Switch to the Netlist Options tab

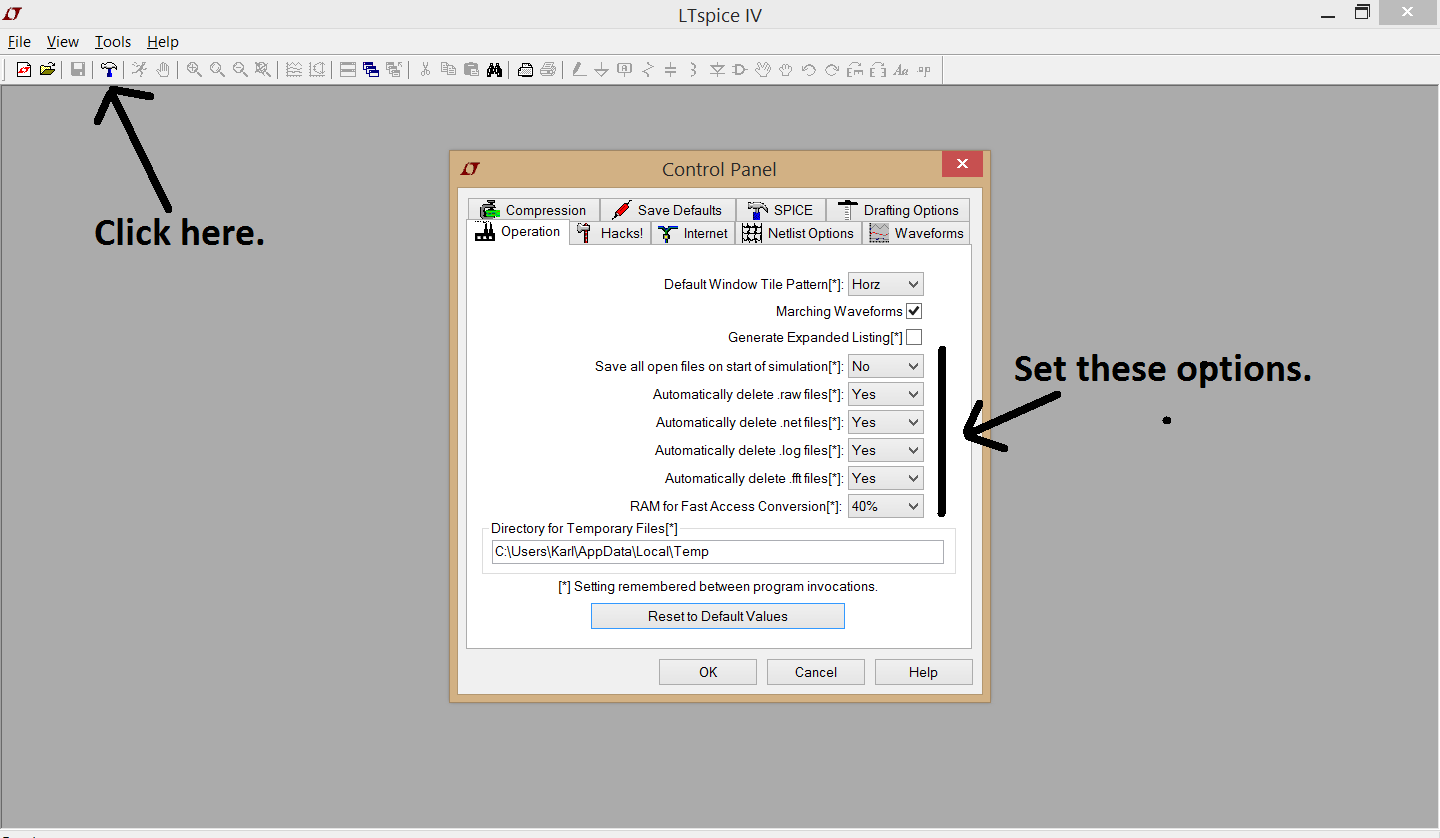pyautogui.click(x=798, y=233)
